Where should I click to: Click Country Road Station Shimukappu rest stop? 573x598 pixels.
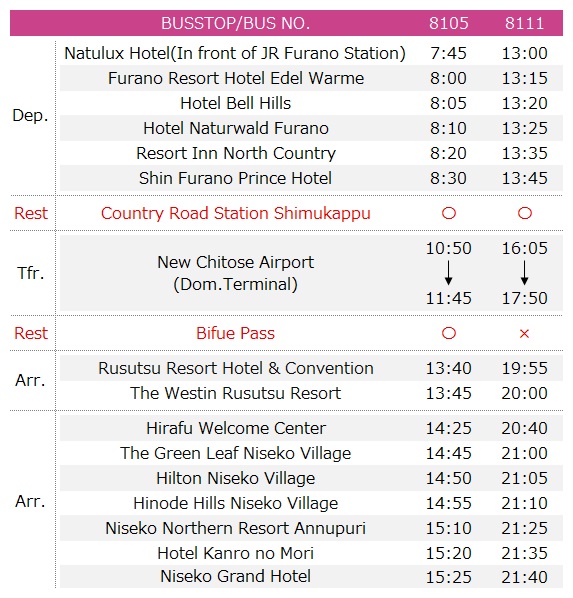point(236,213)
